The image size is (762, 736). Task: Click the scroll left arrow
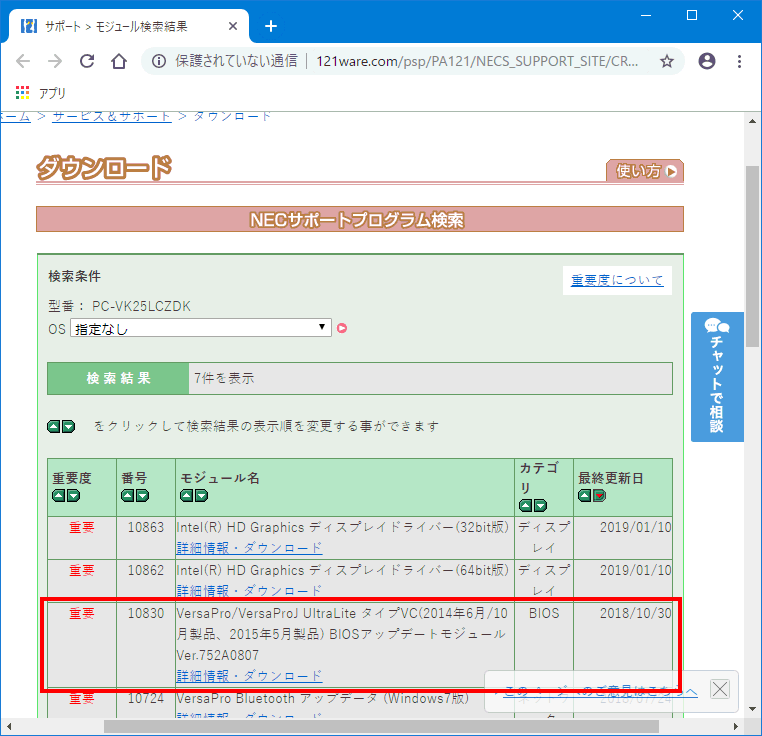tap(8, 727)
